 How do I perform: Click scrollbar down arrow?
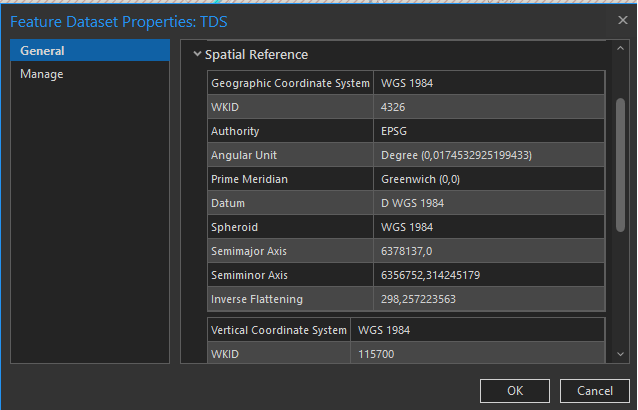pyautogui.click(x=620, y=353)
